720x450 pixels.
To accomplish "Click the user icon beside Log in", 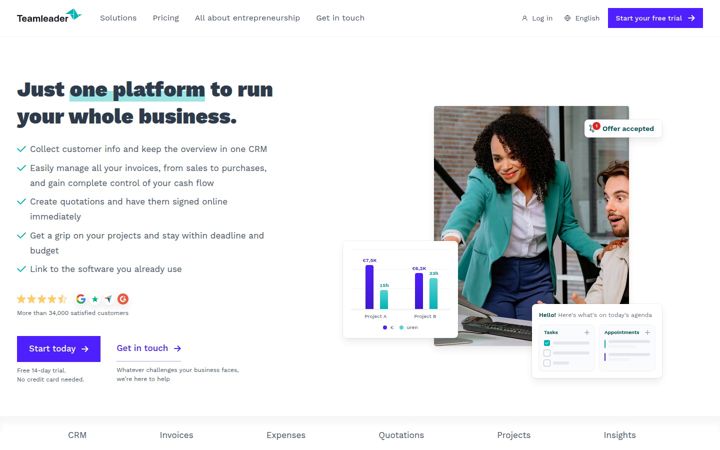I will pos(524,18).
